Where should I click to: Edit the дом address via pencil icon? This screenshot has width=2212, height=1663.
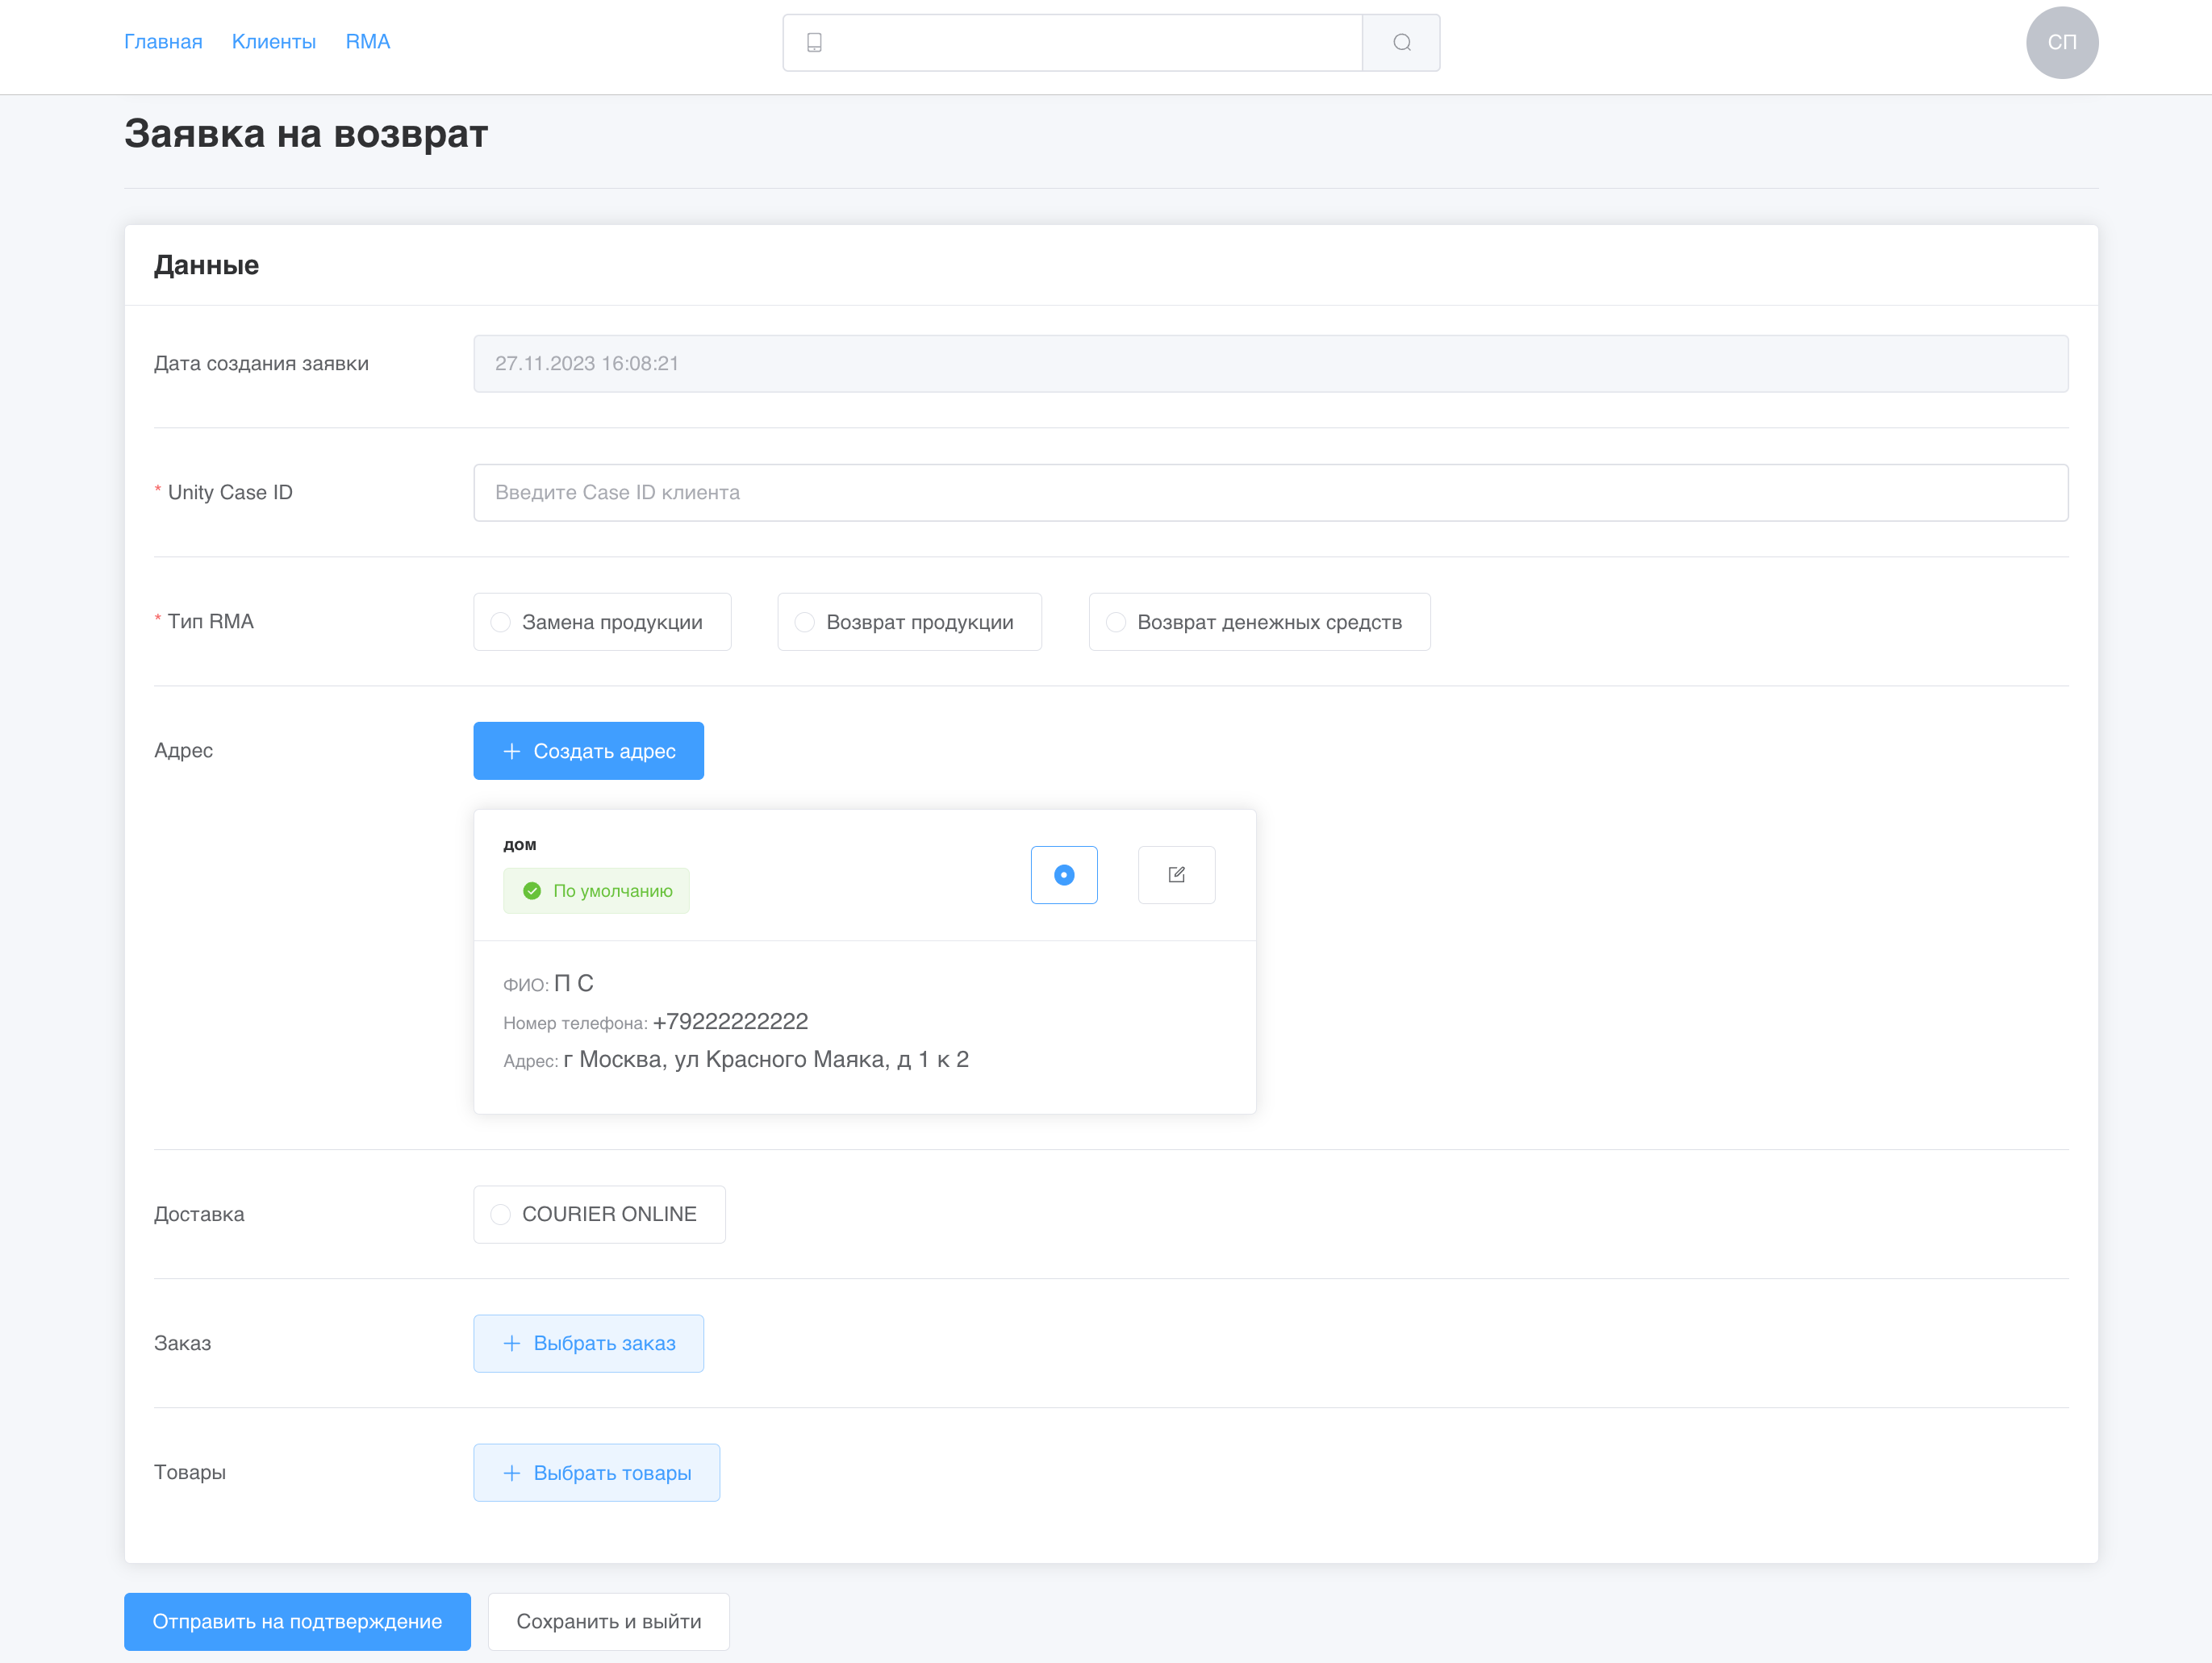click(1176, 875)
